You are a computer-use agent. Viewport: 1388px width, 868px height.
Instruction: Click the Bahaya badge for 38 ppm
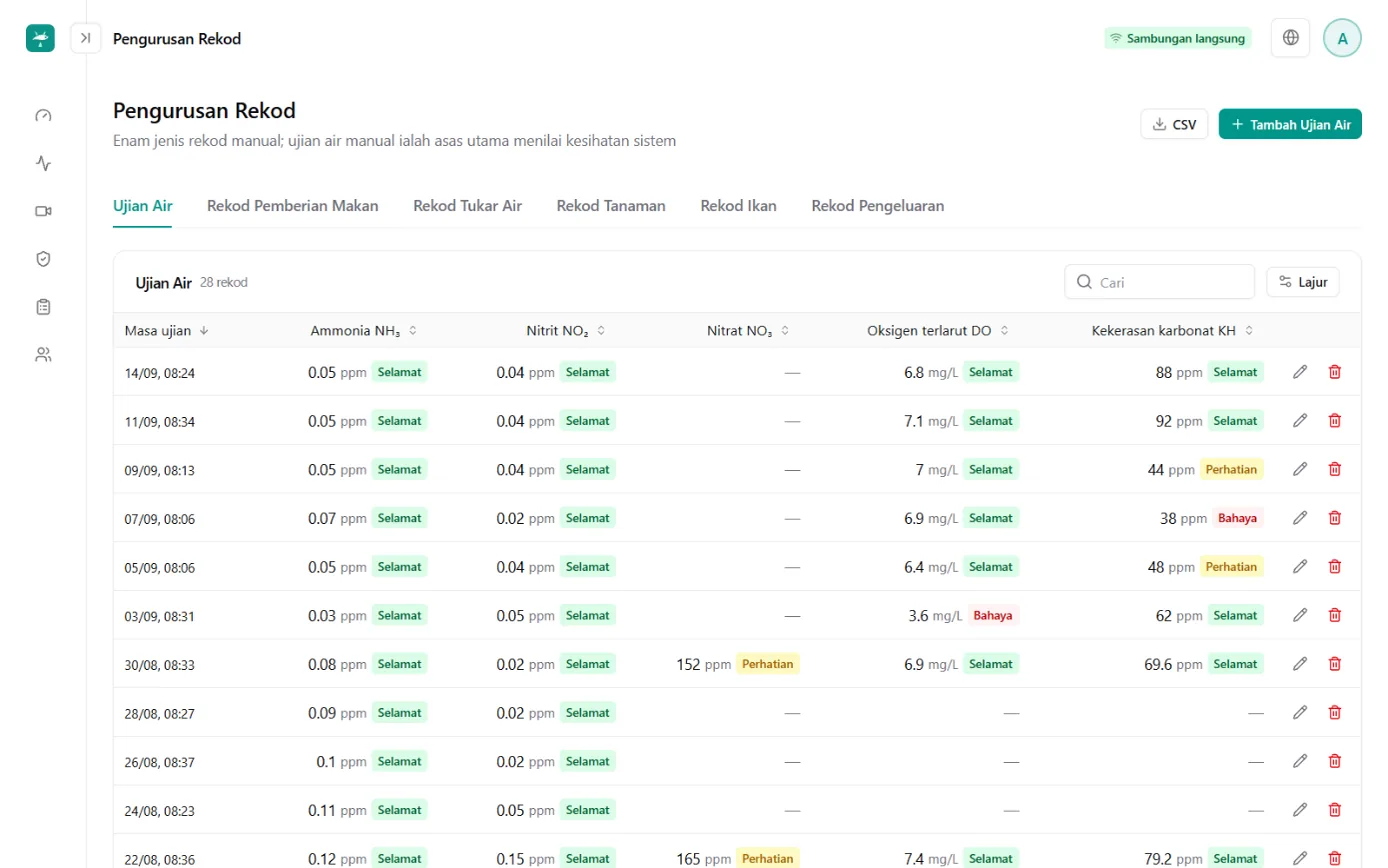[1238, 518]
